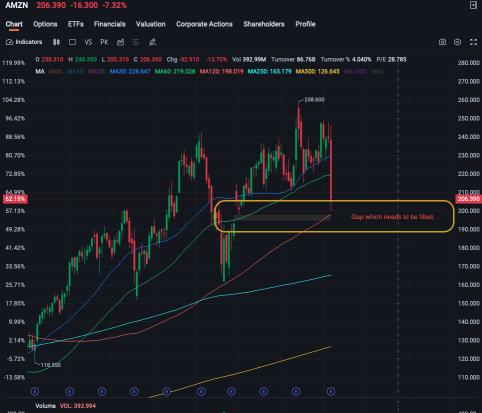Toggle the MA120: 198.019 label

point(221,71)
